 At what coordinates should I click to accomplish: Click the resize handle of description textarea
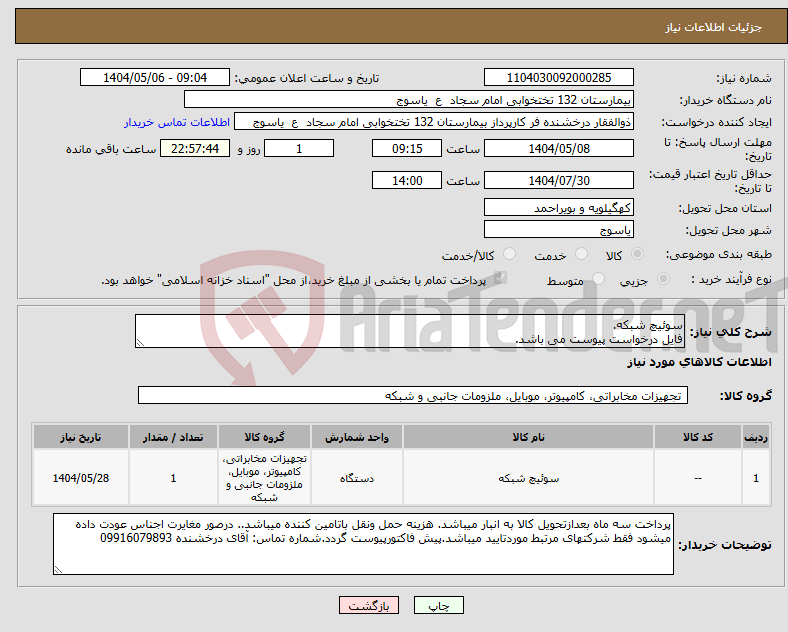(140, 343)
